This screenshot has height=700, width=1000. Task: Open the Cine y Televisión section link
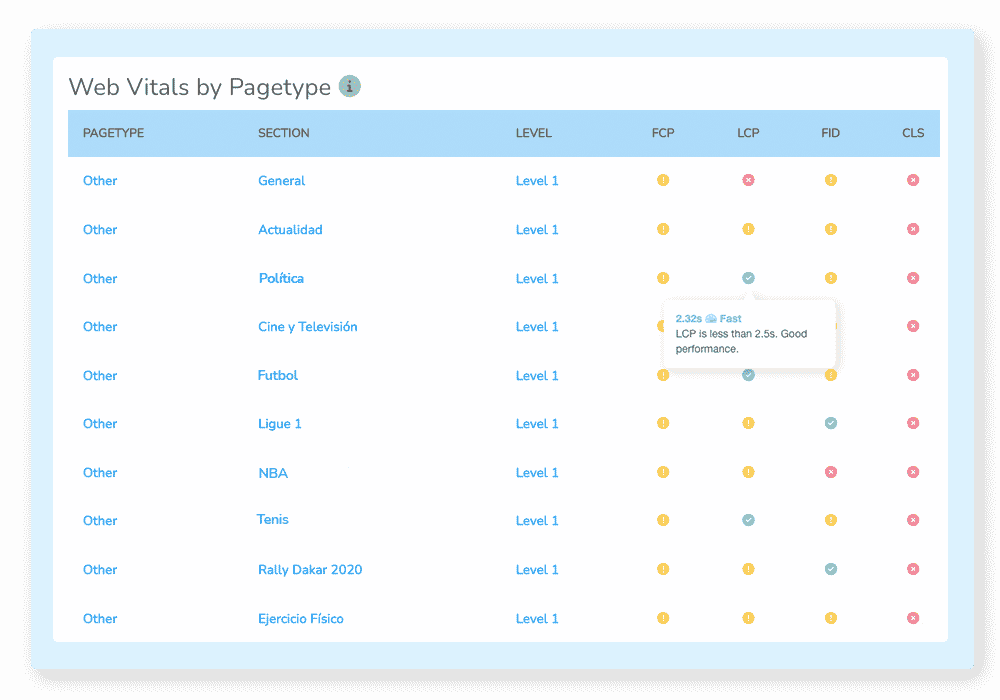[307, 326]
